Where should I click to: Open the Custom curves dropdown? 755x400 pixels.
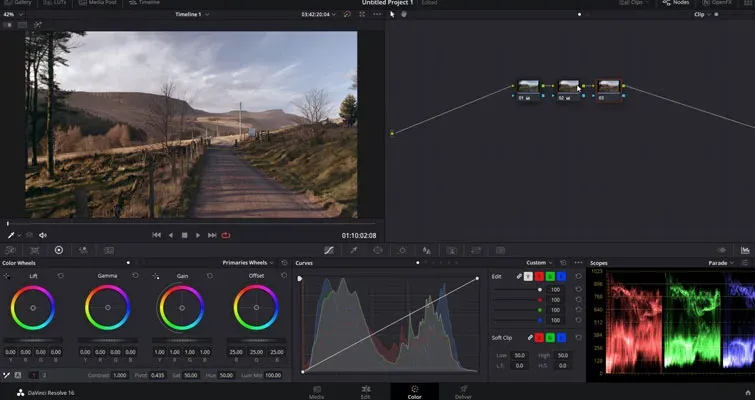click(539, 263)
